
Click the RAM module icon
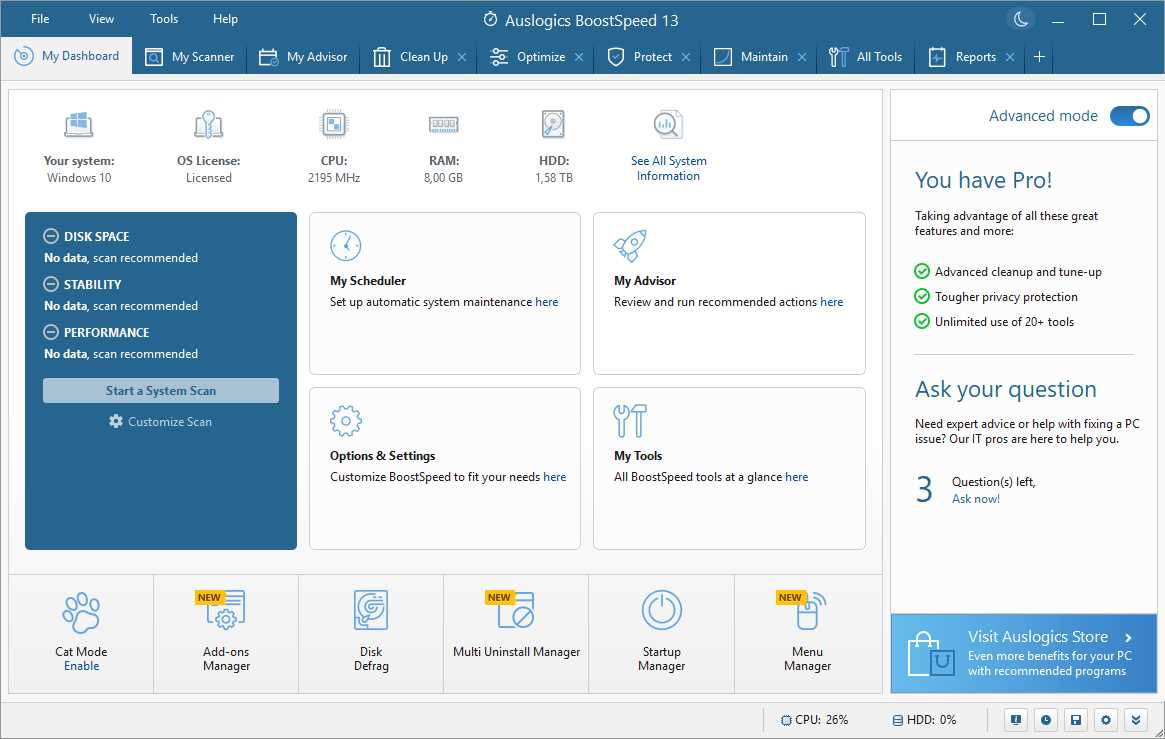pos(444,125)
